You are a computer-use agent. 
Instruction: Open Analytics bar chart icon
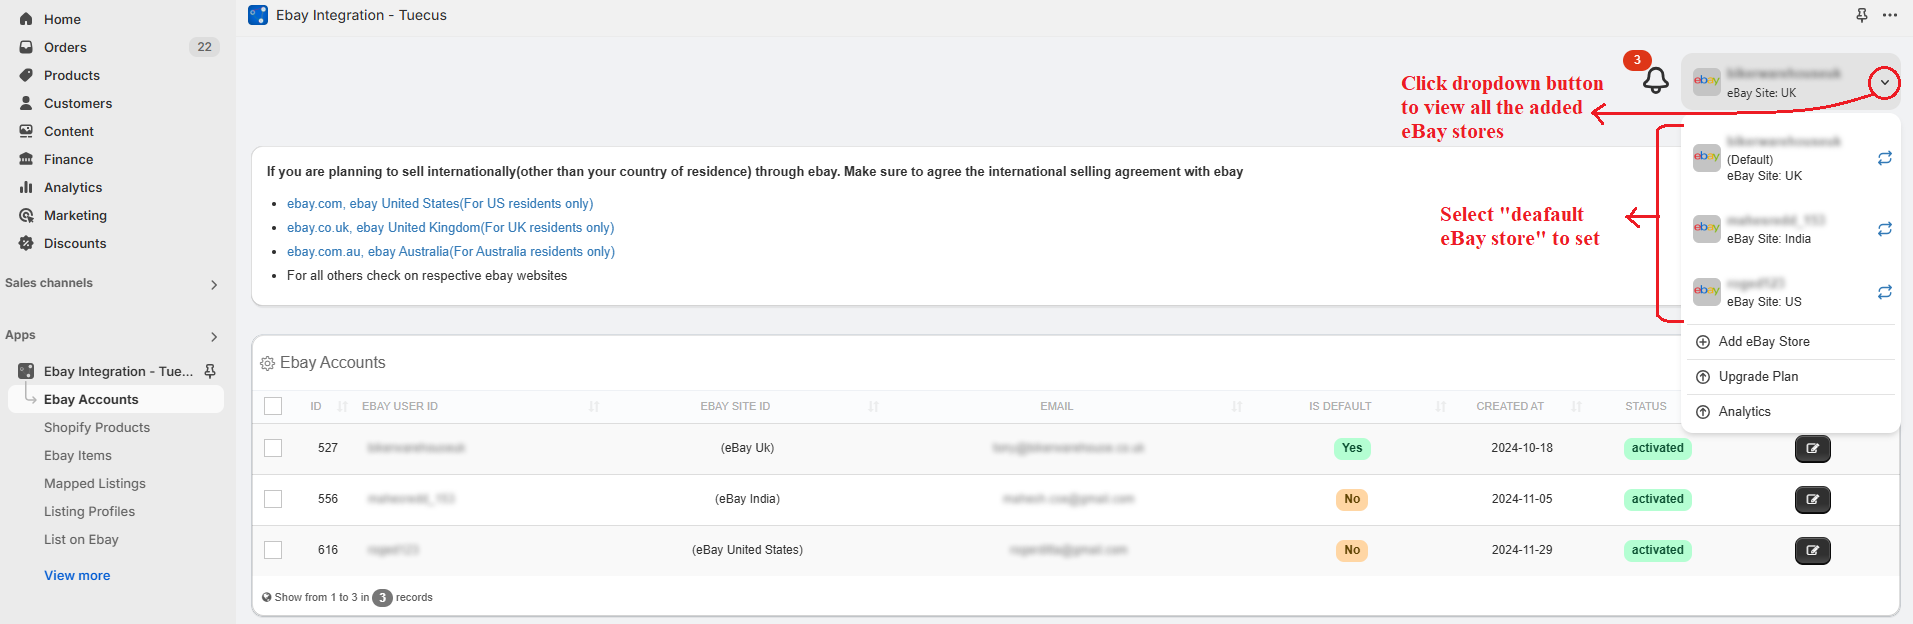[26, 187]
